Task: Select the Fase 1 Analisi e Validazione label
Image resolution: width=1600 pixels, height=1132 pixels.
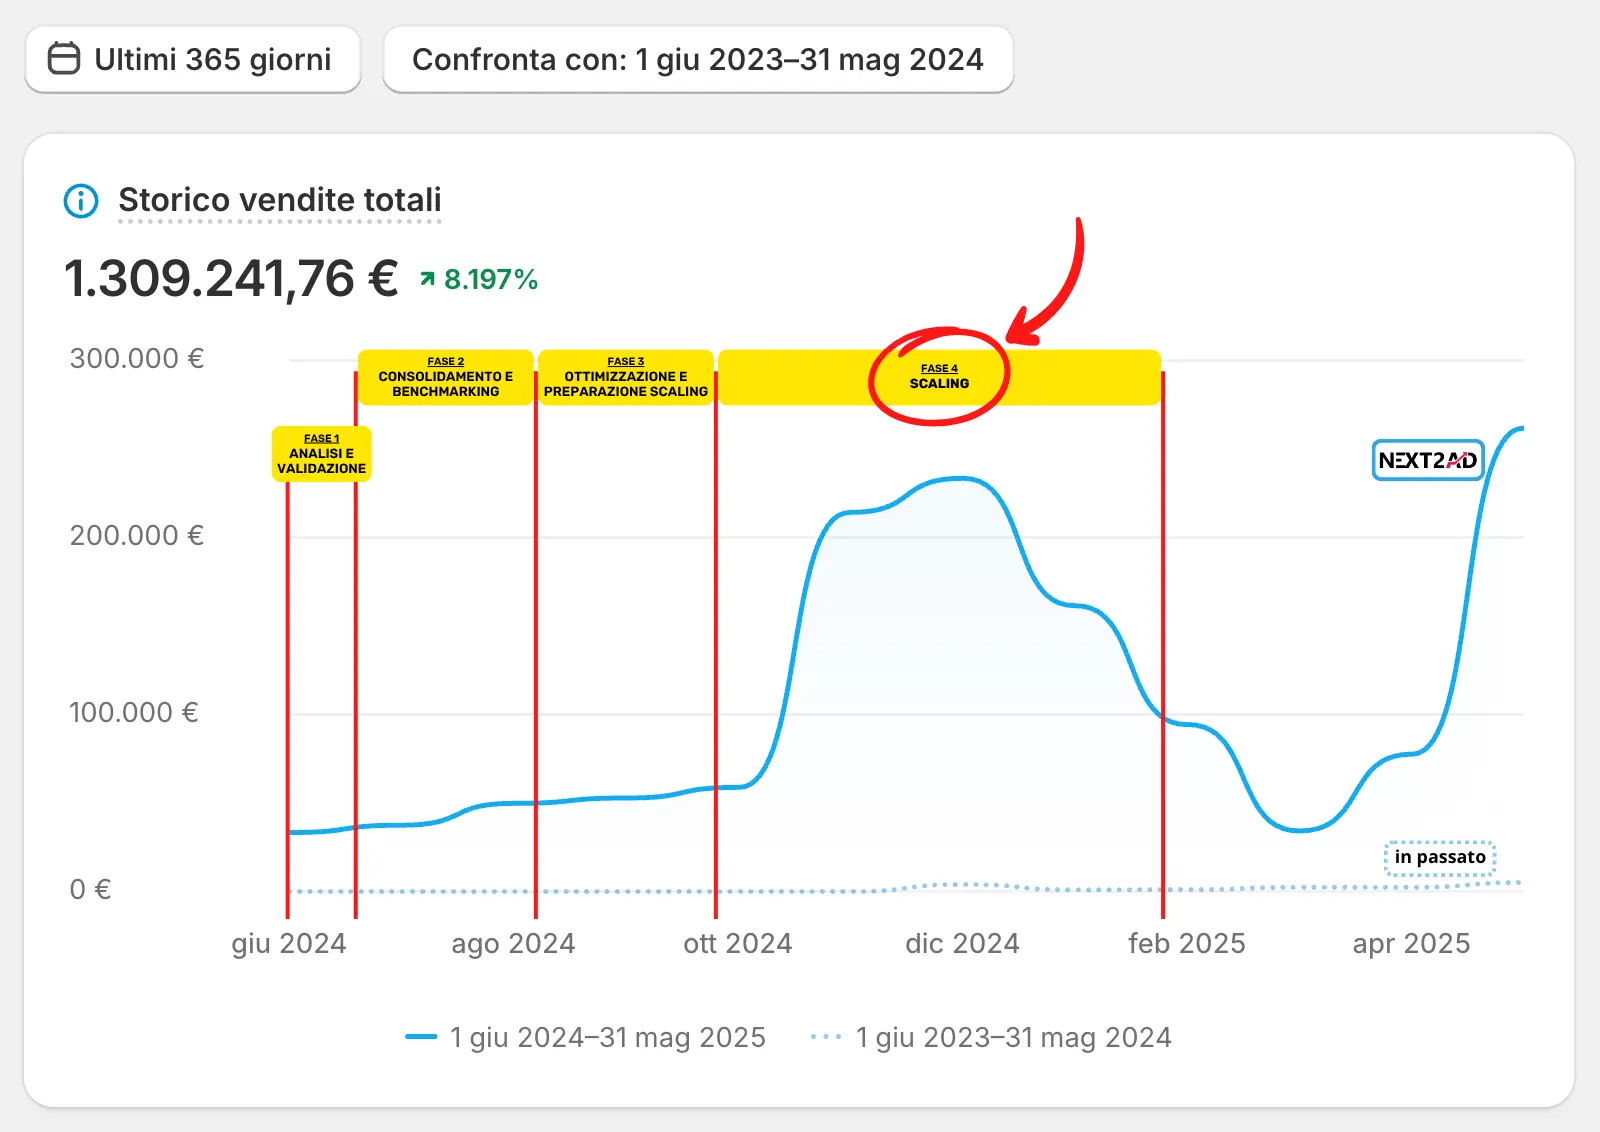Action: click(321, 454)
